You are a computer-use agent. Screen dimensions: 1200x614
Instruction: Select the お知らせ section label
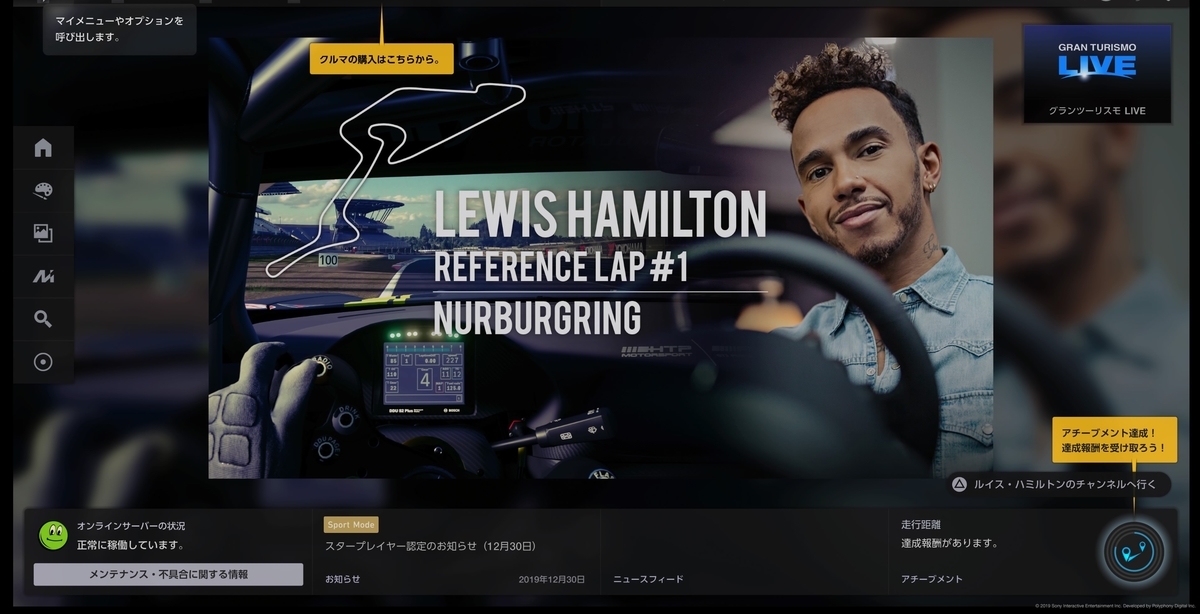click(342, 579)
